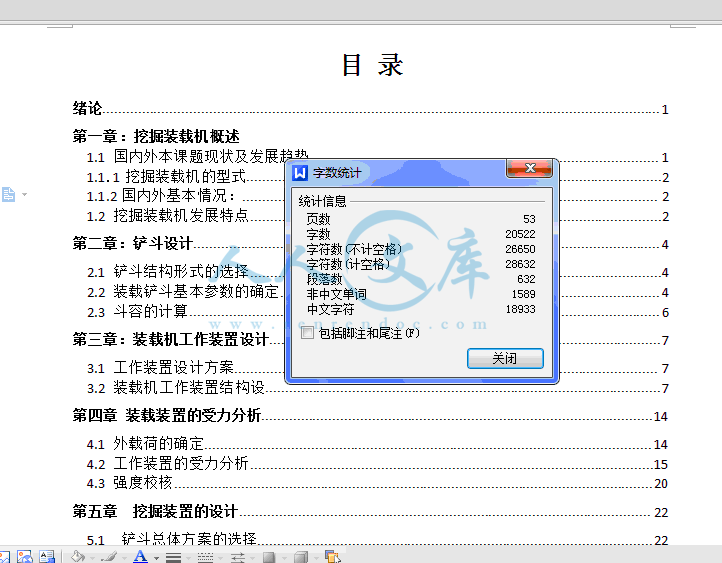The width and height of the screenshot is (722, 563).
Task: Open the dash style dropdown arrow
Action: [x=221, y=558]
